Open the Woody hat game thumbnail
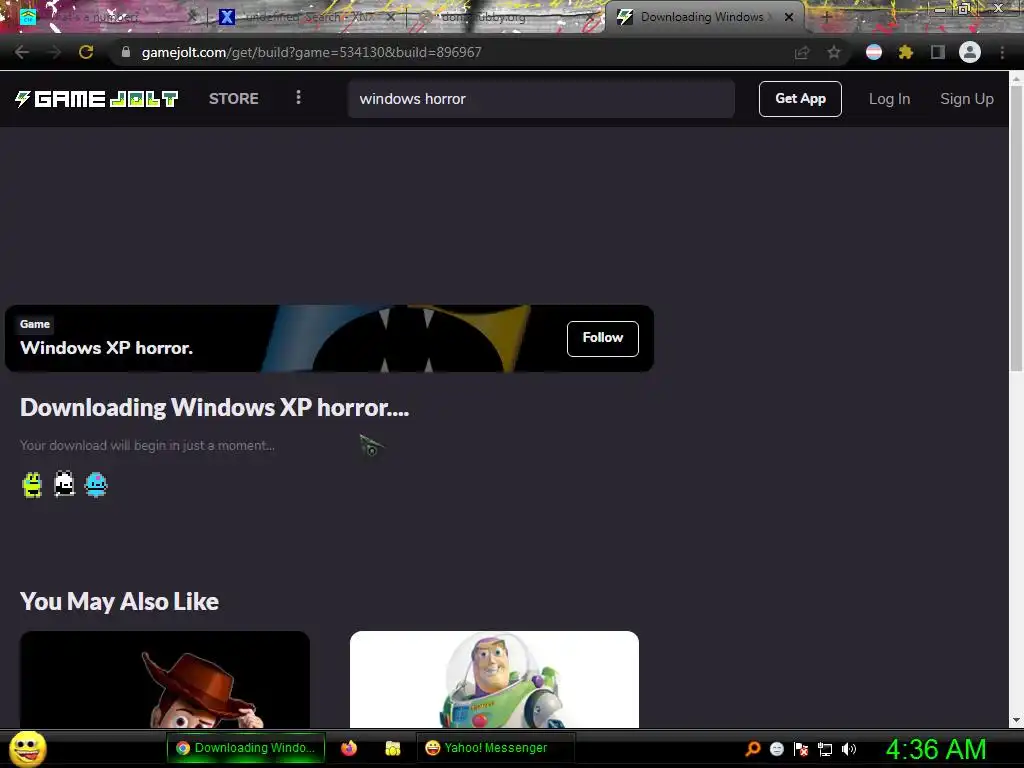The width and height of the screenshot is (1024, 768). [x=165, y=679]
